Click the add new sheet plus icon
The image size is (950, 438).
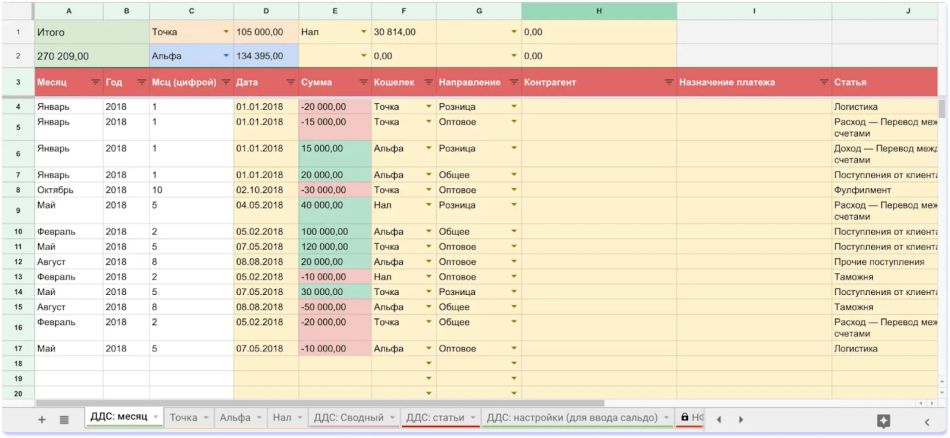point(42,419)
